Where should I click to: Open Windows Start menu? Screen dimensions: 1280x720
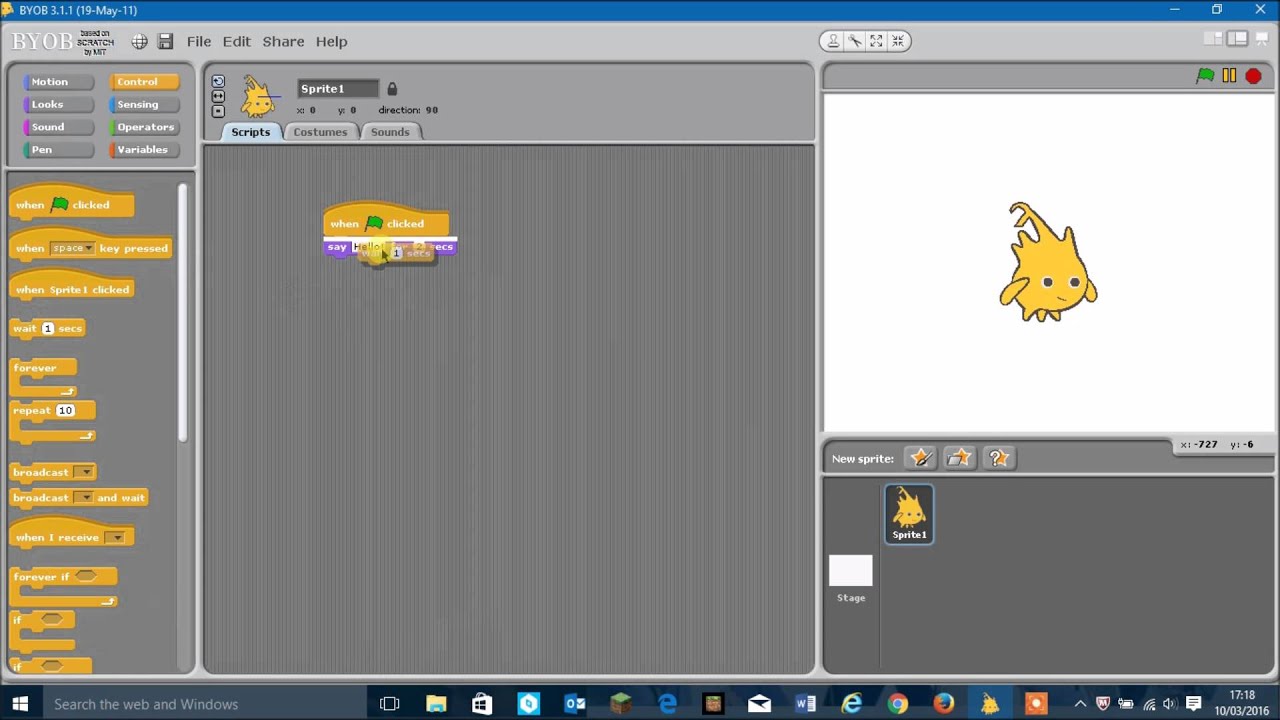(20, 704)
